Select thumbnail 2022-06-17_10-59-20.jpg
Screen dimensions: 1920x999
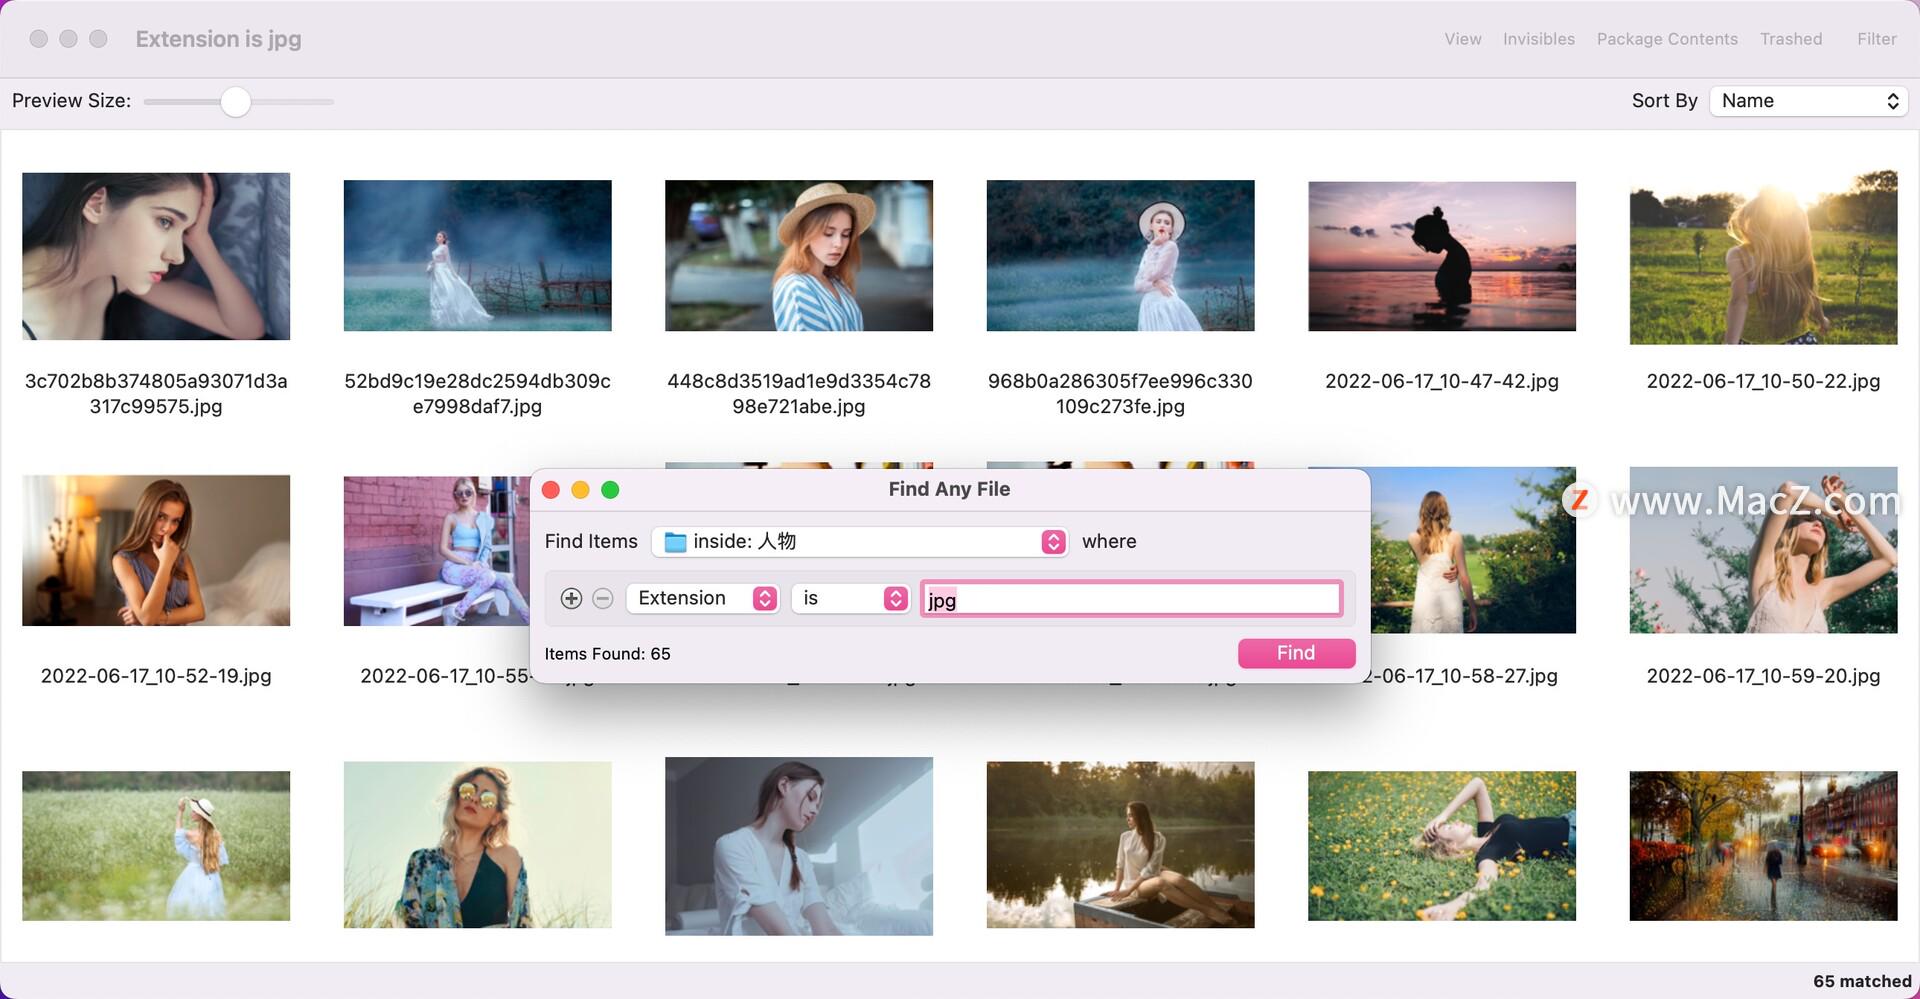(1763, 550)
